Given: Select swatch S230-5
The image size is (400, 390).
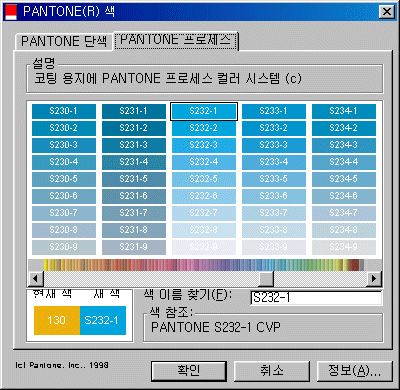Looking at the screenshot, I should coord(64,179).
